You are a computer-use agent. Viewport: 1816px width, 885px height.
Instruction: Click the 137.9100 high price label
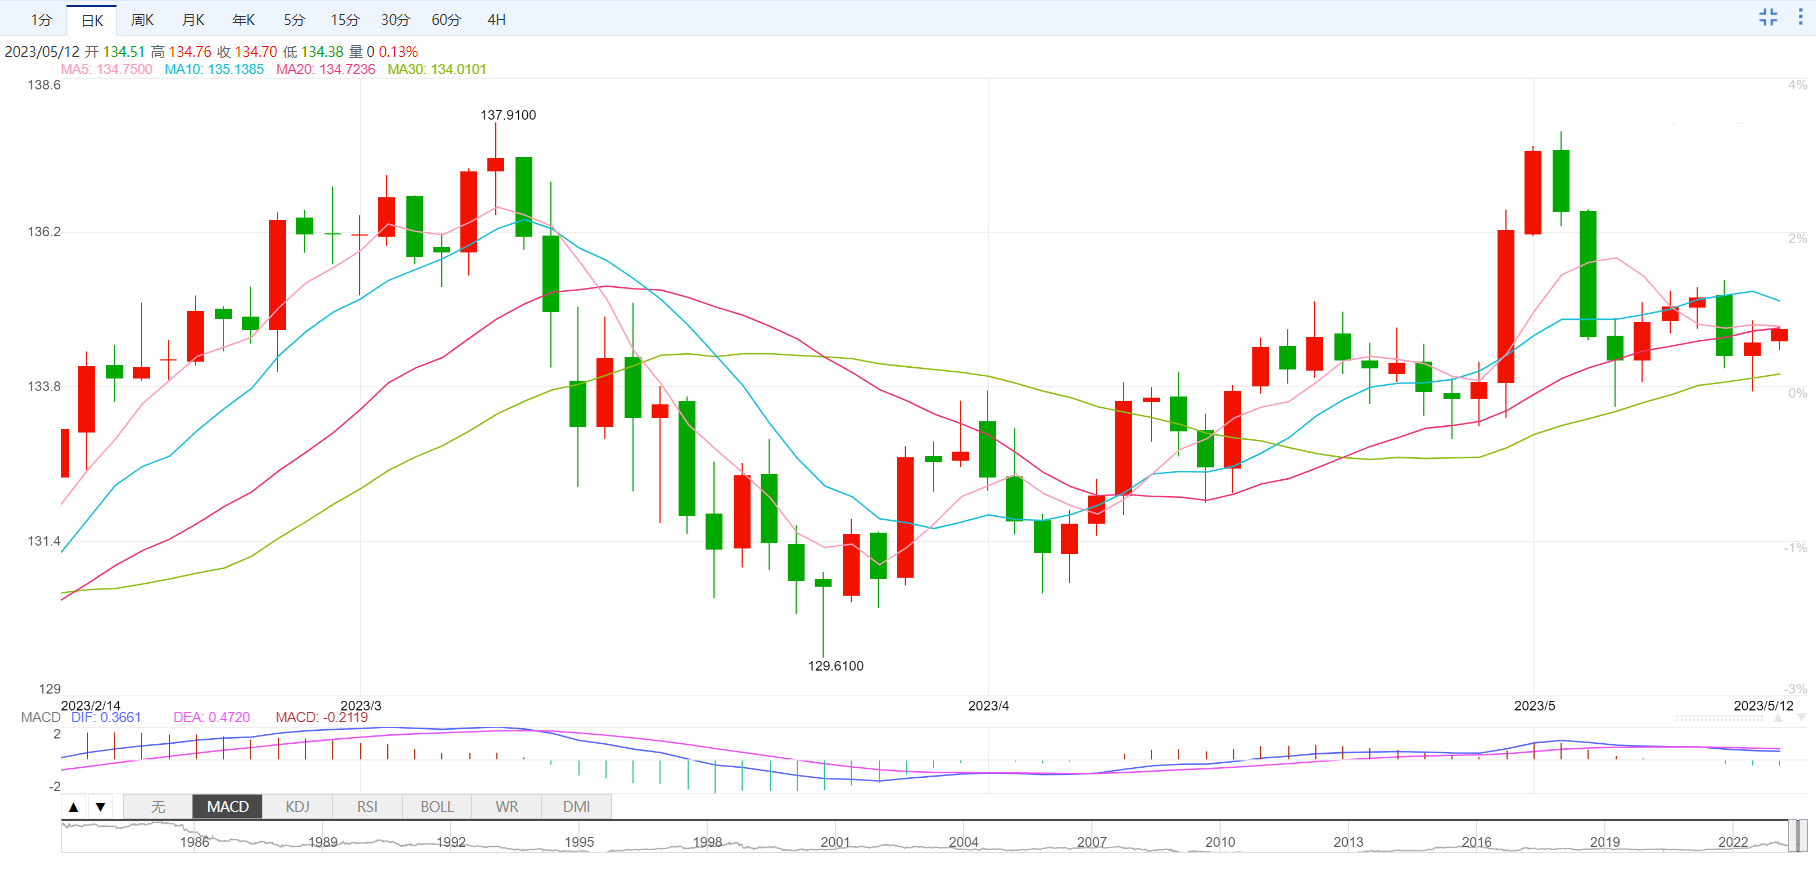pos(508,115)
